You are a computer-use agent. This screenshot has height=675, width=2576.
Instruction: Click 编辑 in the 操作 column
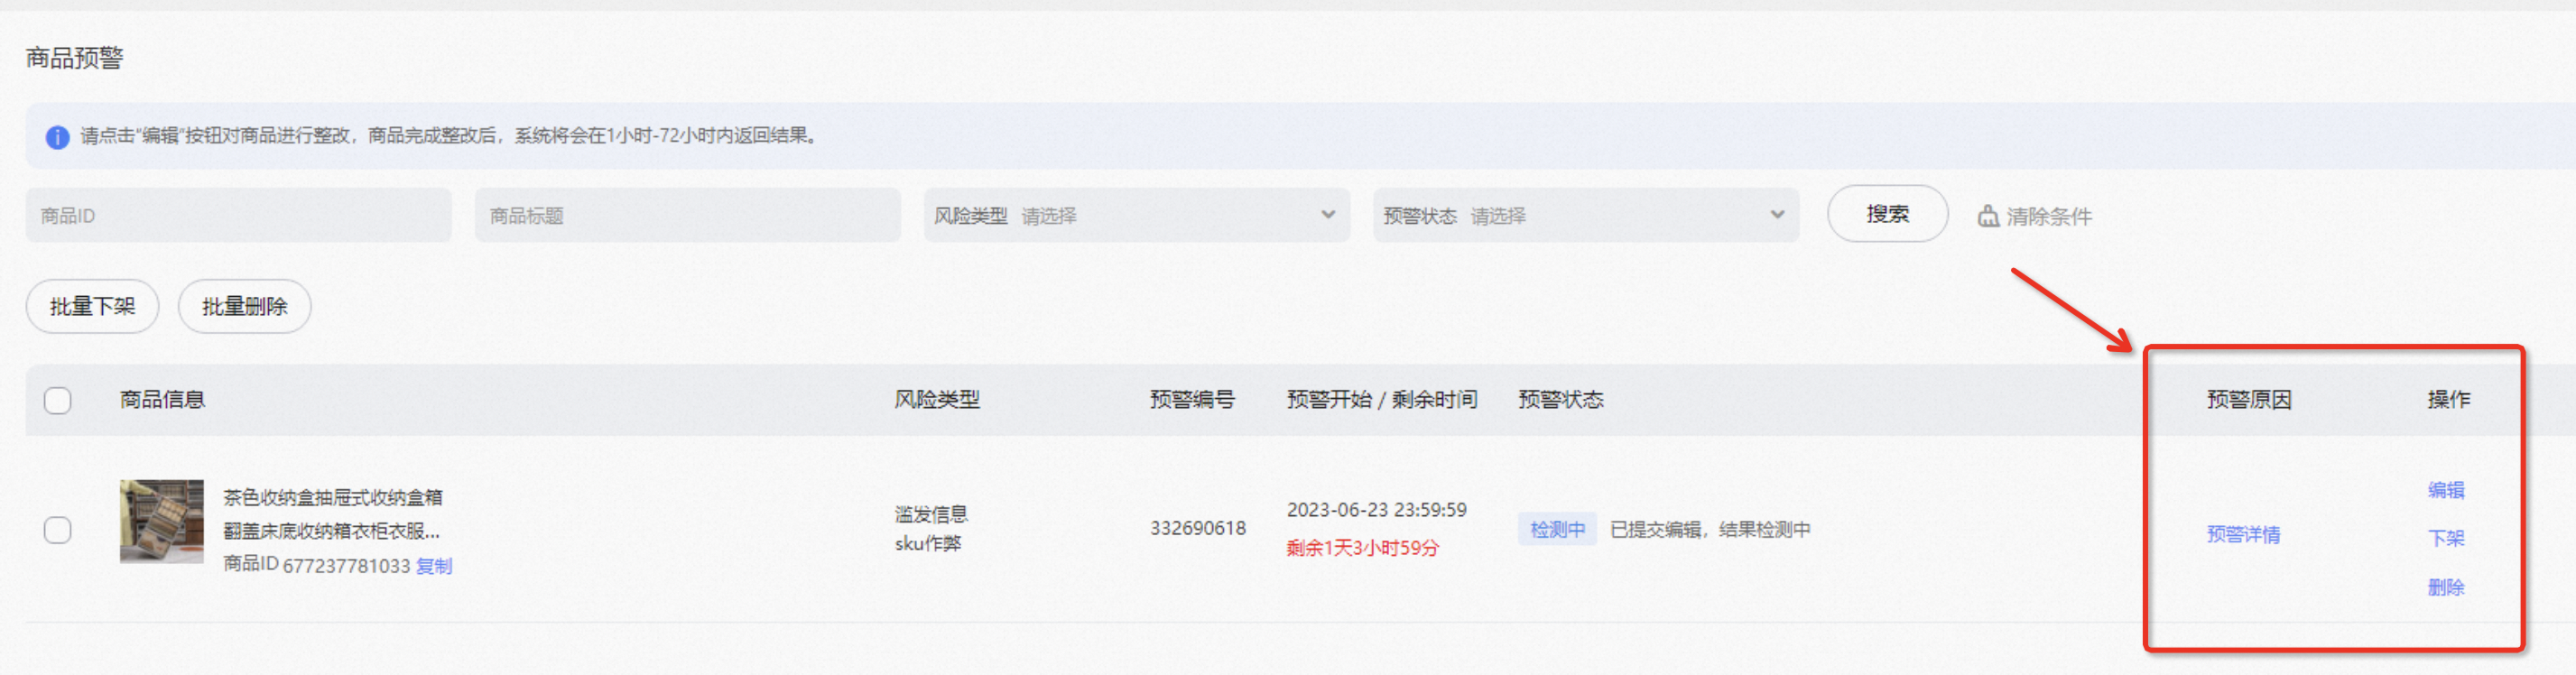pyautogui.click(x=2445, y=490)
